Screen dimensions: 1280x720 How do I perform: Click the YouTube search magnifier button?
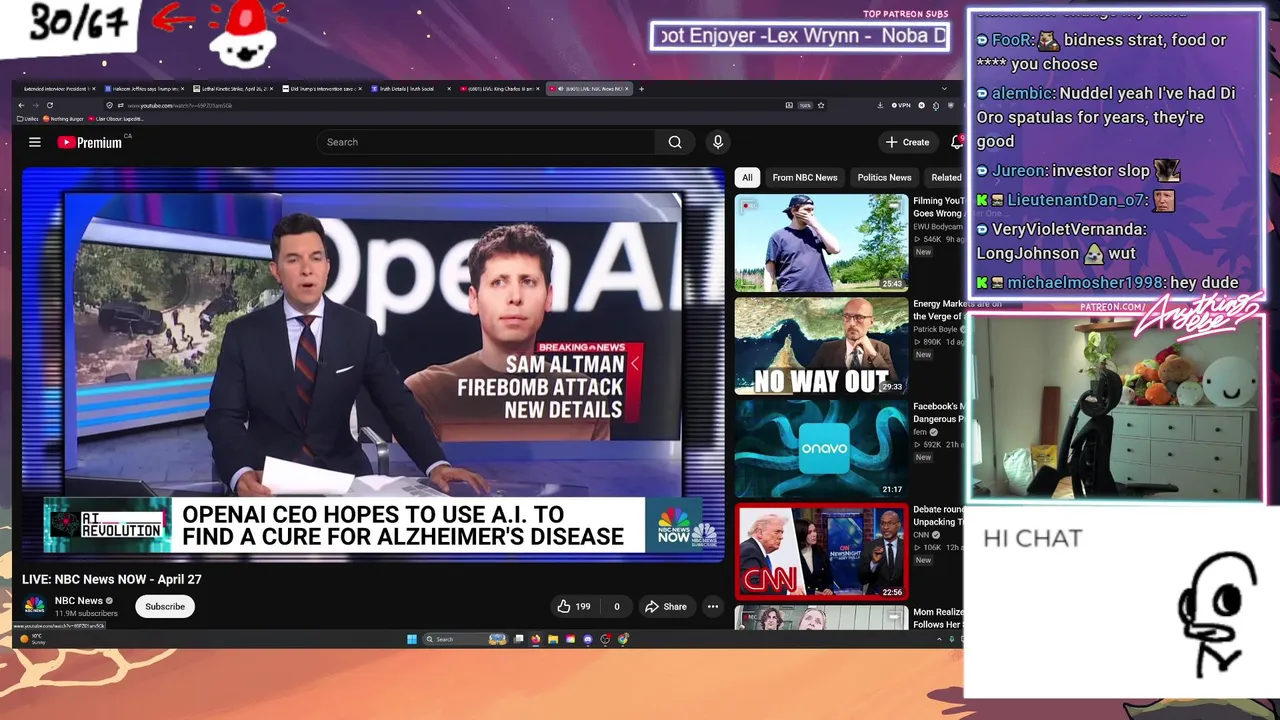coord(675,142)
